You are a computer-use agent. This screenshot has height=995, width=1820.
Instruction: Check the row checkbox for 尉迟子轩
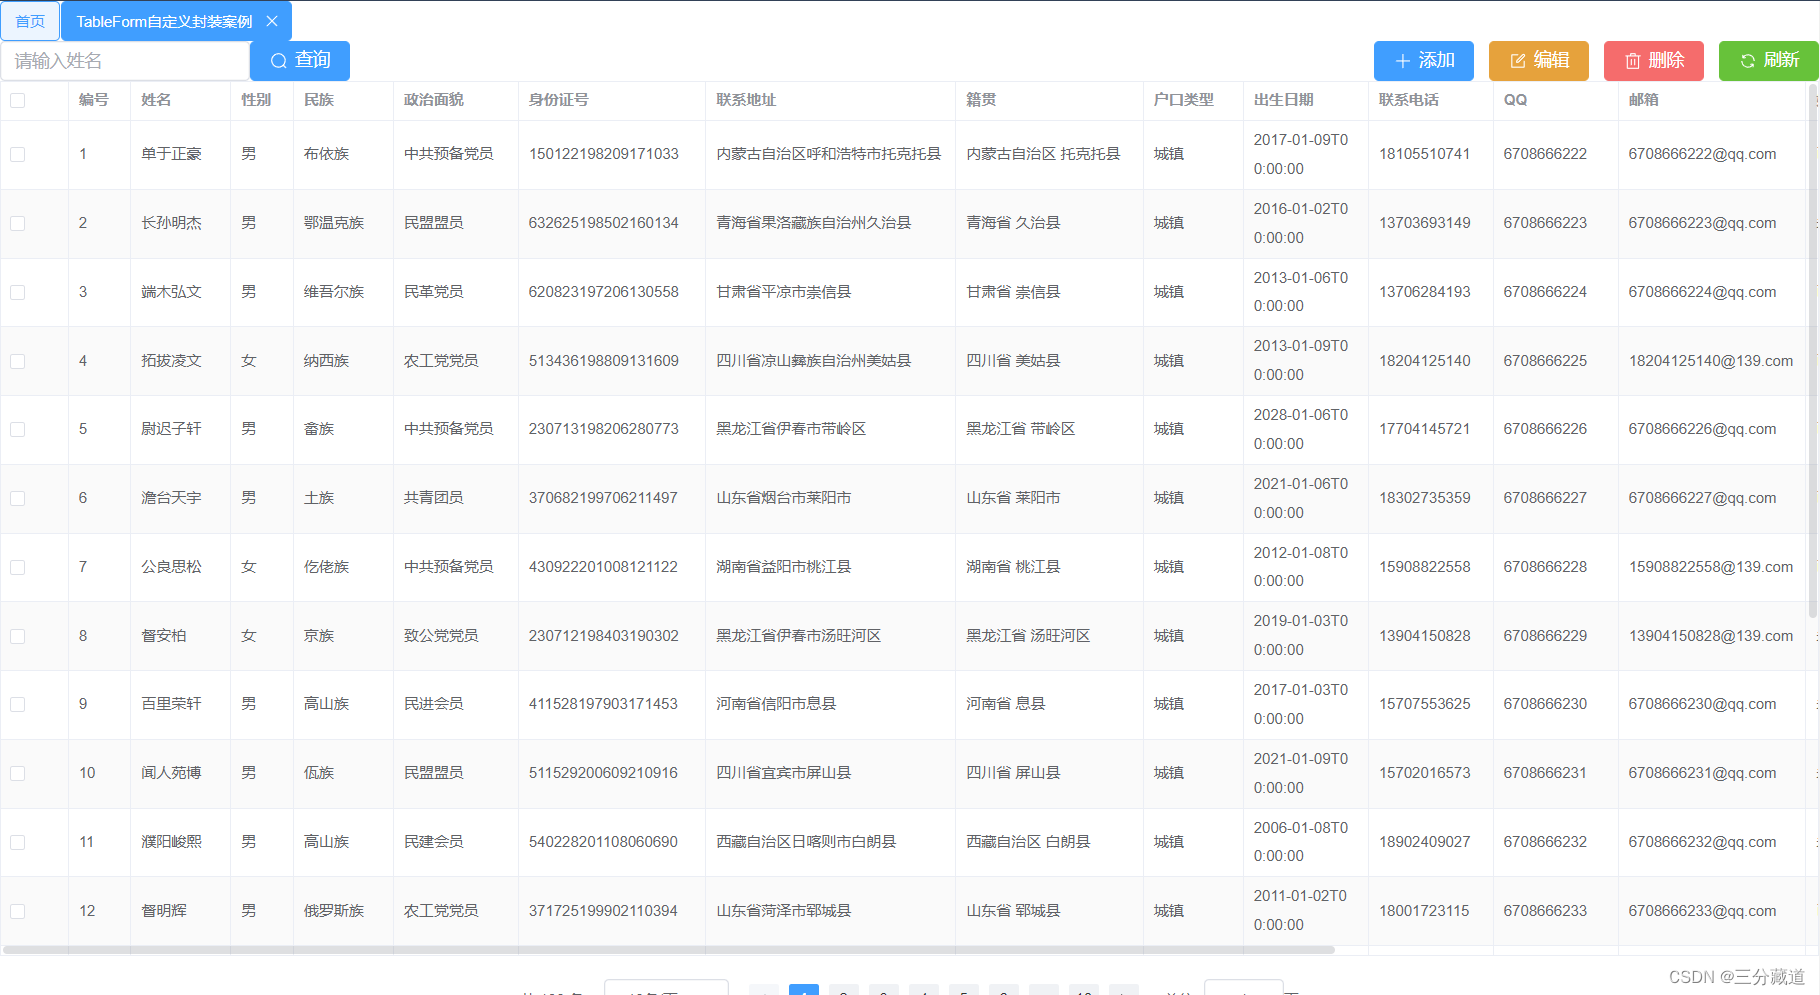pyautogui.click(x=17, y=429)
